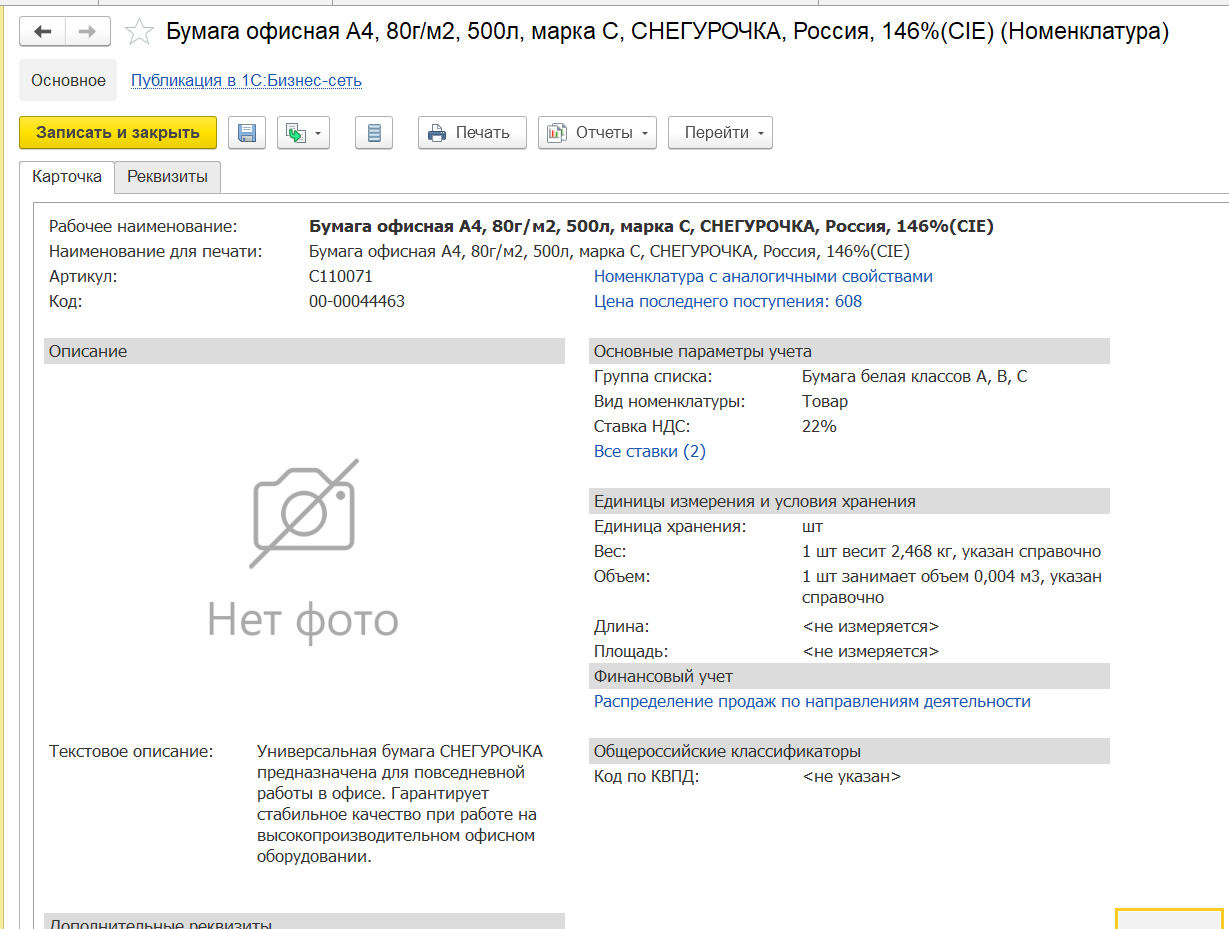Click the Универсальная бумага СНЕГУРОЧКА description text
1229x929 pixels.
coord(400,804)
